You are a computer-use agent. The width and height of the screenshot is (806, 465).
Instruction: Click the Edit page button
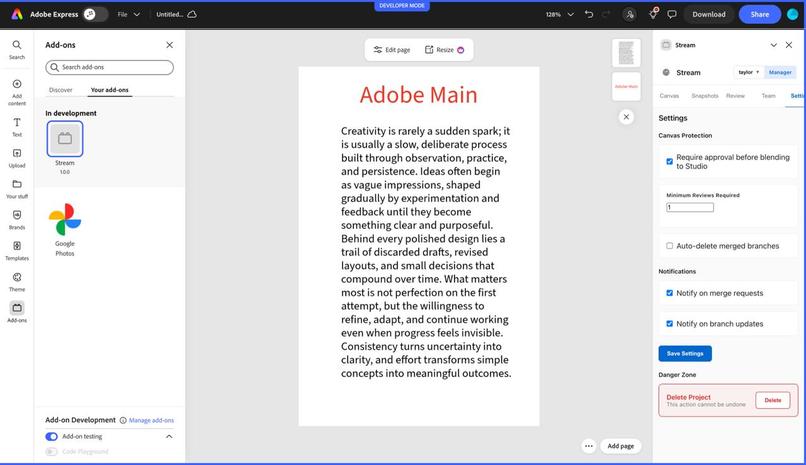tap(392, 50)
